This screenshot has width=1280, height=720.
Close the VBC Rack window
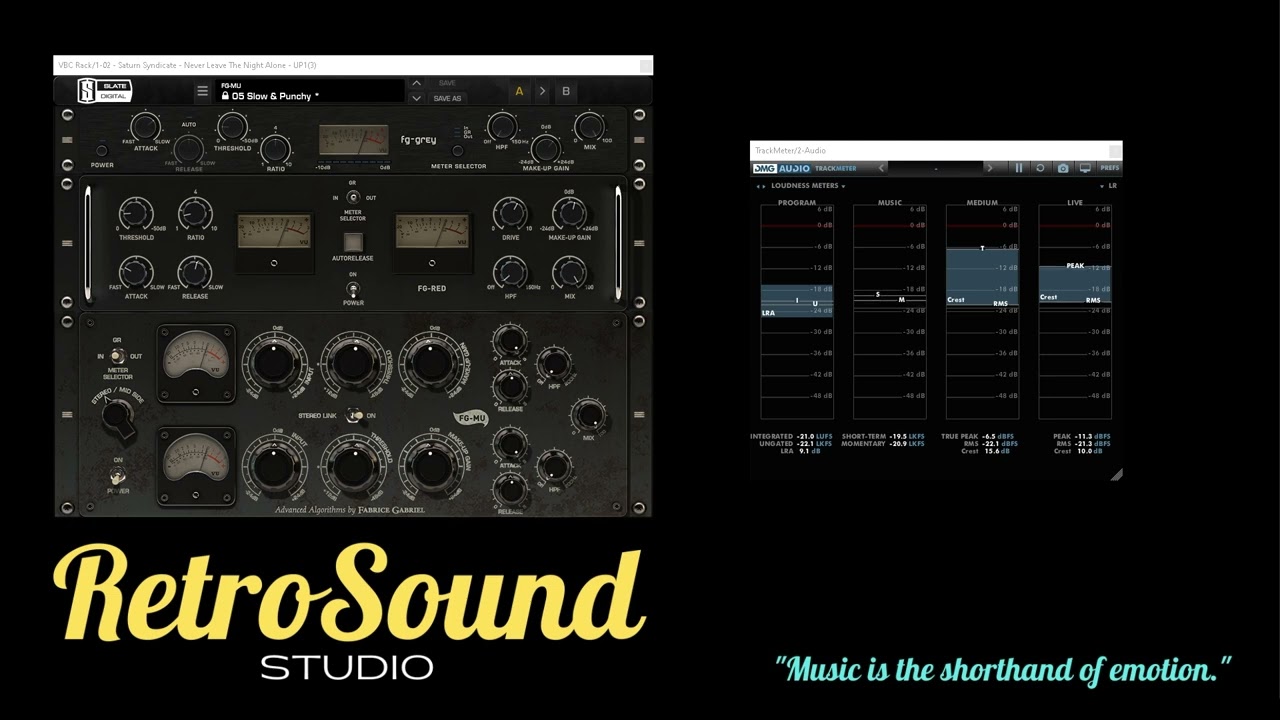coord(645,66)
